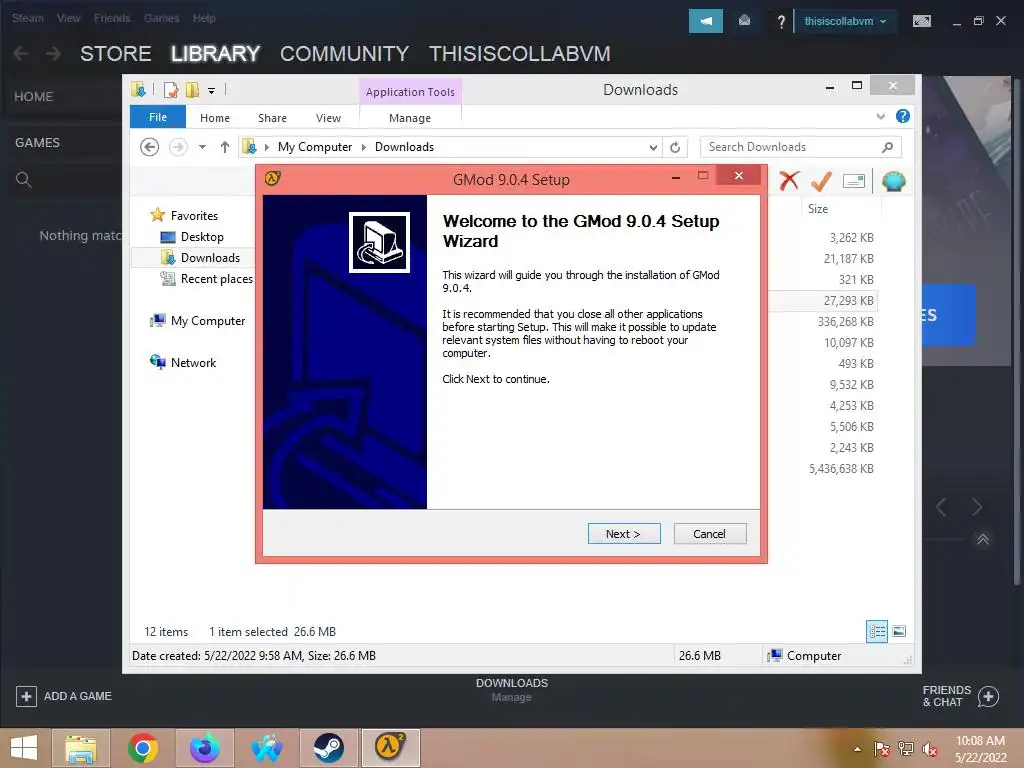Go back in Explorer navigation
Image resolution: width=1024 pixels, height=768 pixels.
pyautogui.click(x=150, y=147)
